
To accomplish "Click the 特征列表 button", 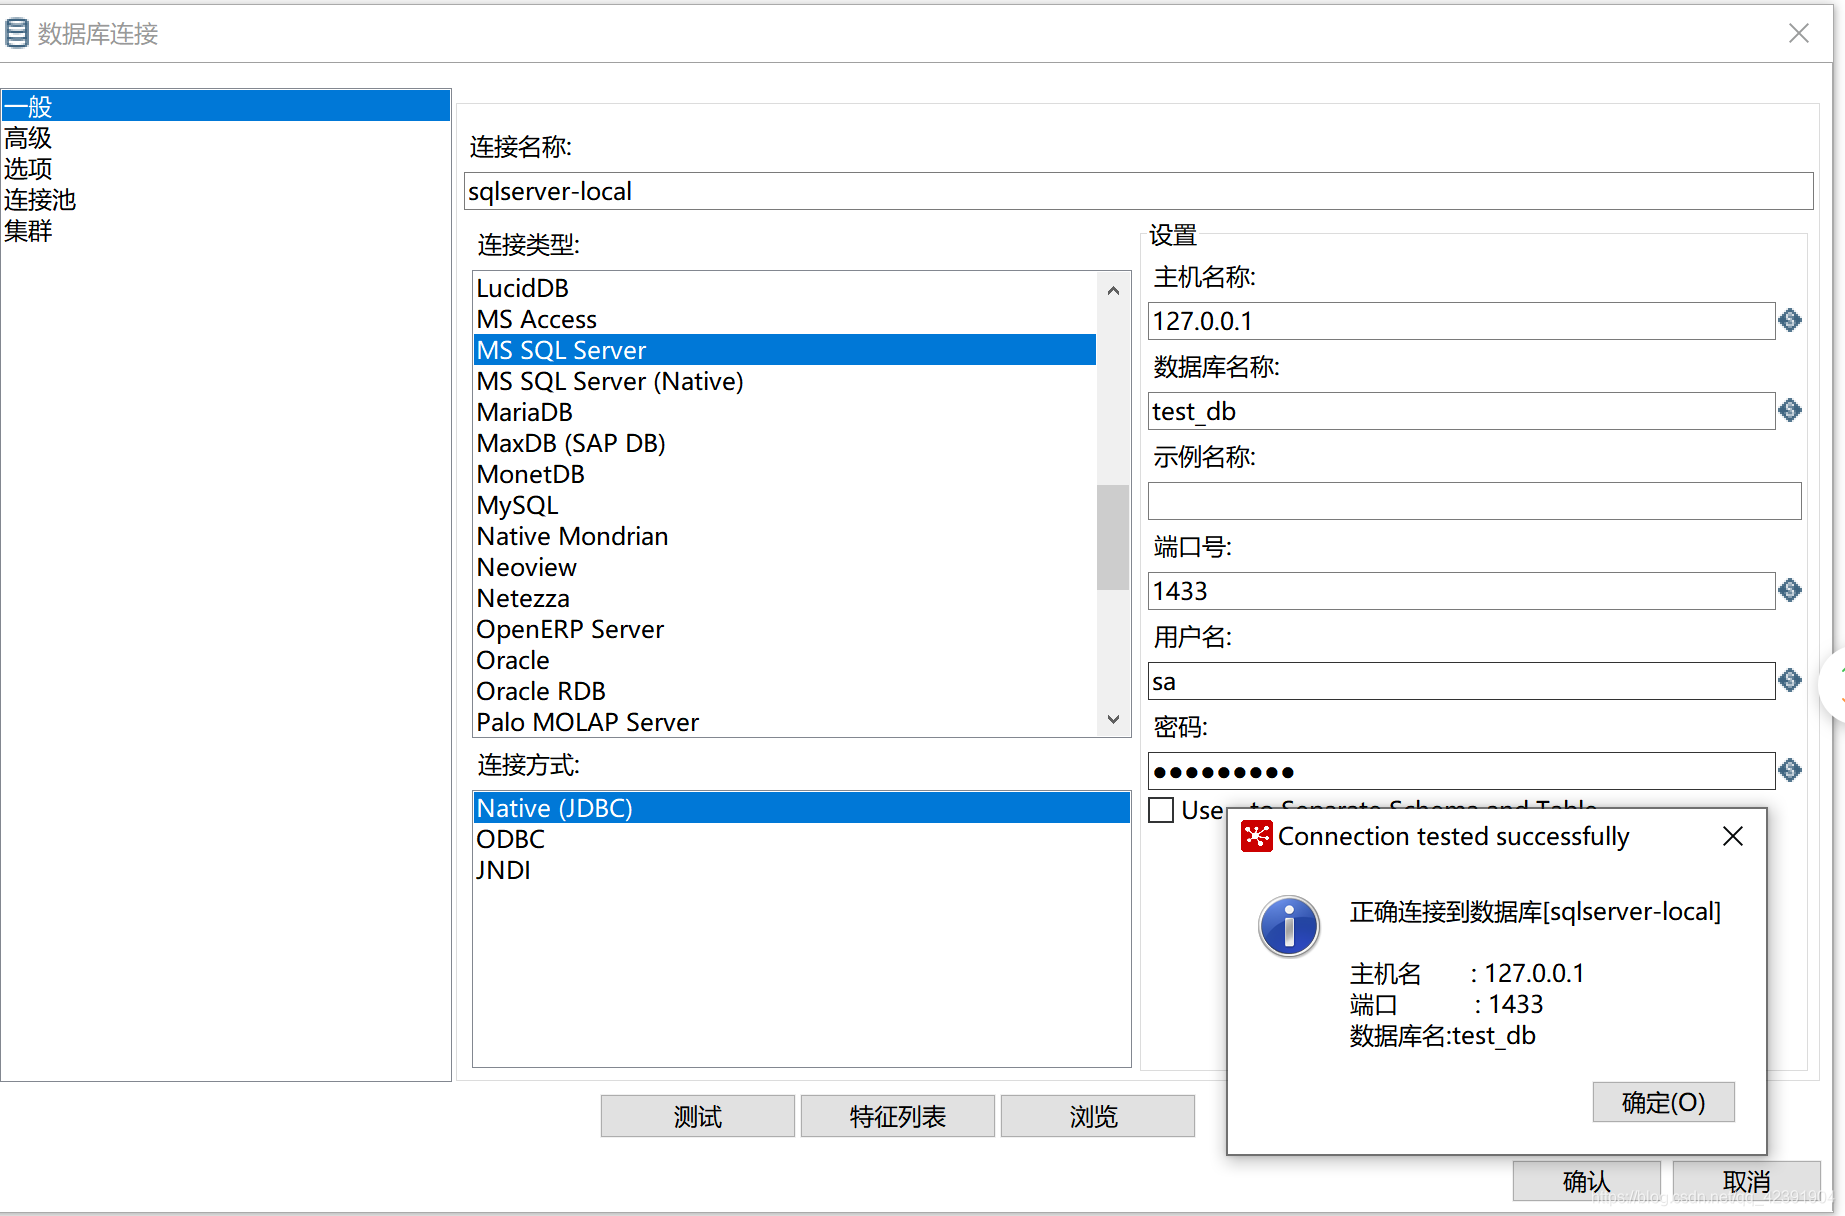I will click(898, 1116).
